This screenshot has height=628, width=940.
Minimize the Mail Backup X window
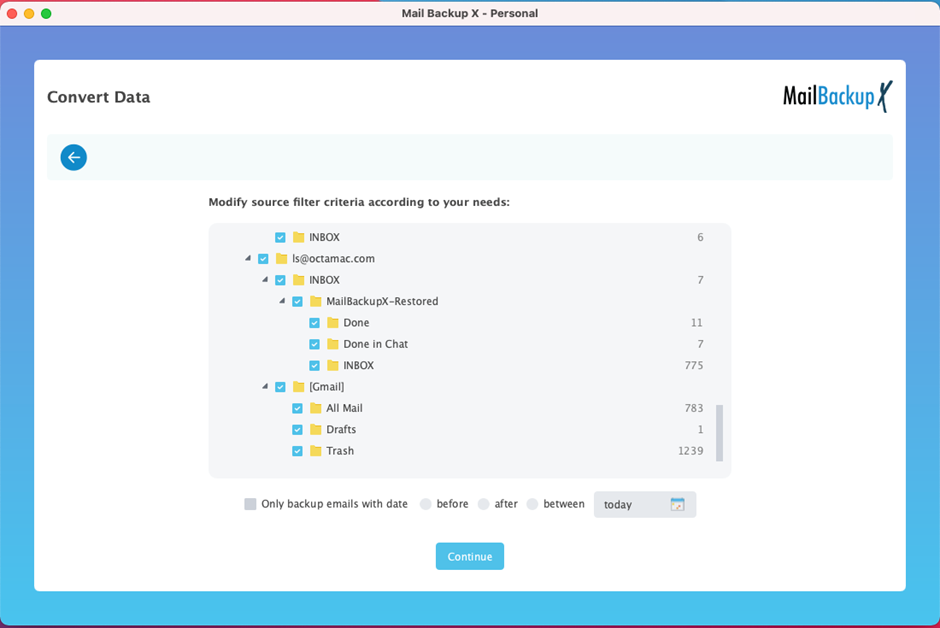pyautogui.click(x=29, y=13)
